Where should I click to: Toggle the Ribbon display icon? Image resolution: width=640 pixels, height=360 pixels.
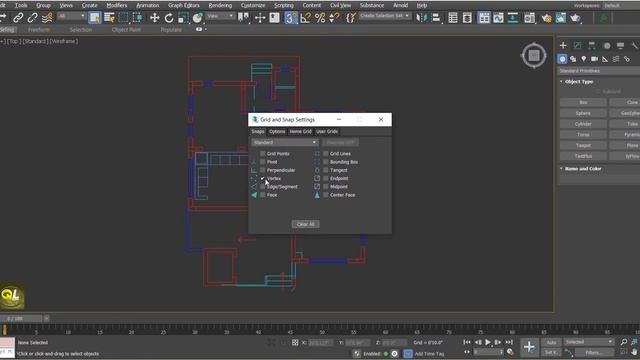click(x=484, y=18)
